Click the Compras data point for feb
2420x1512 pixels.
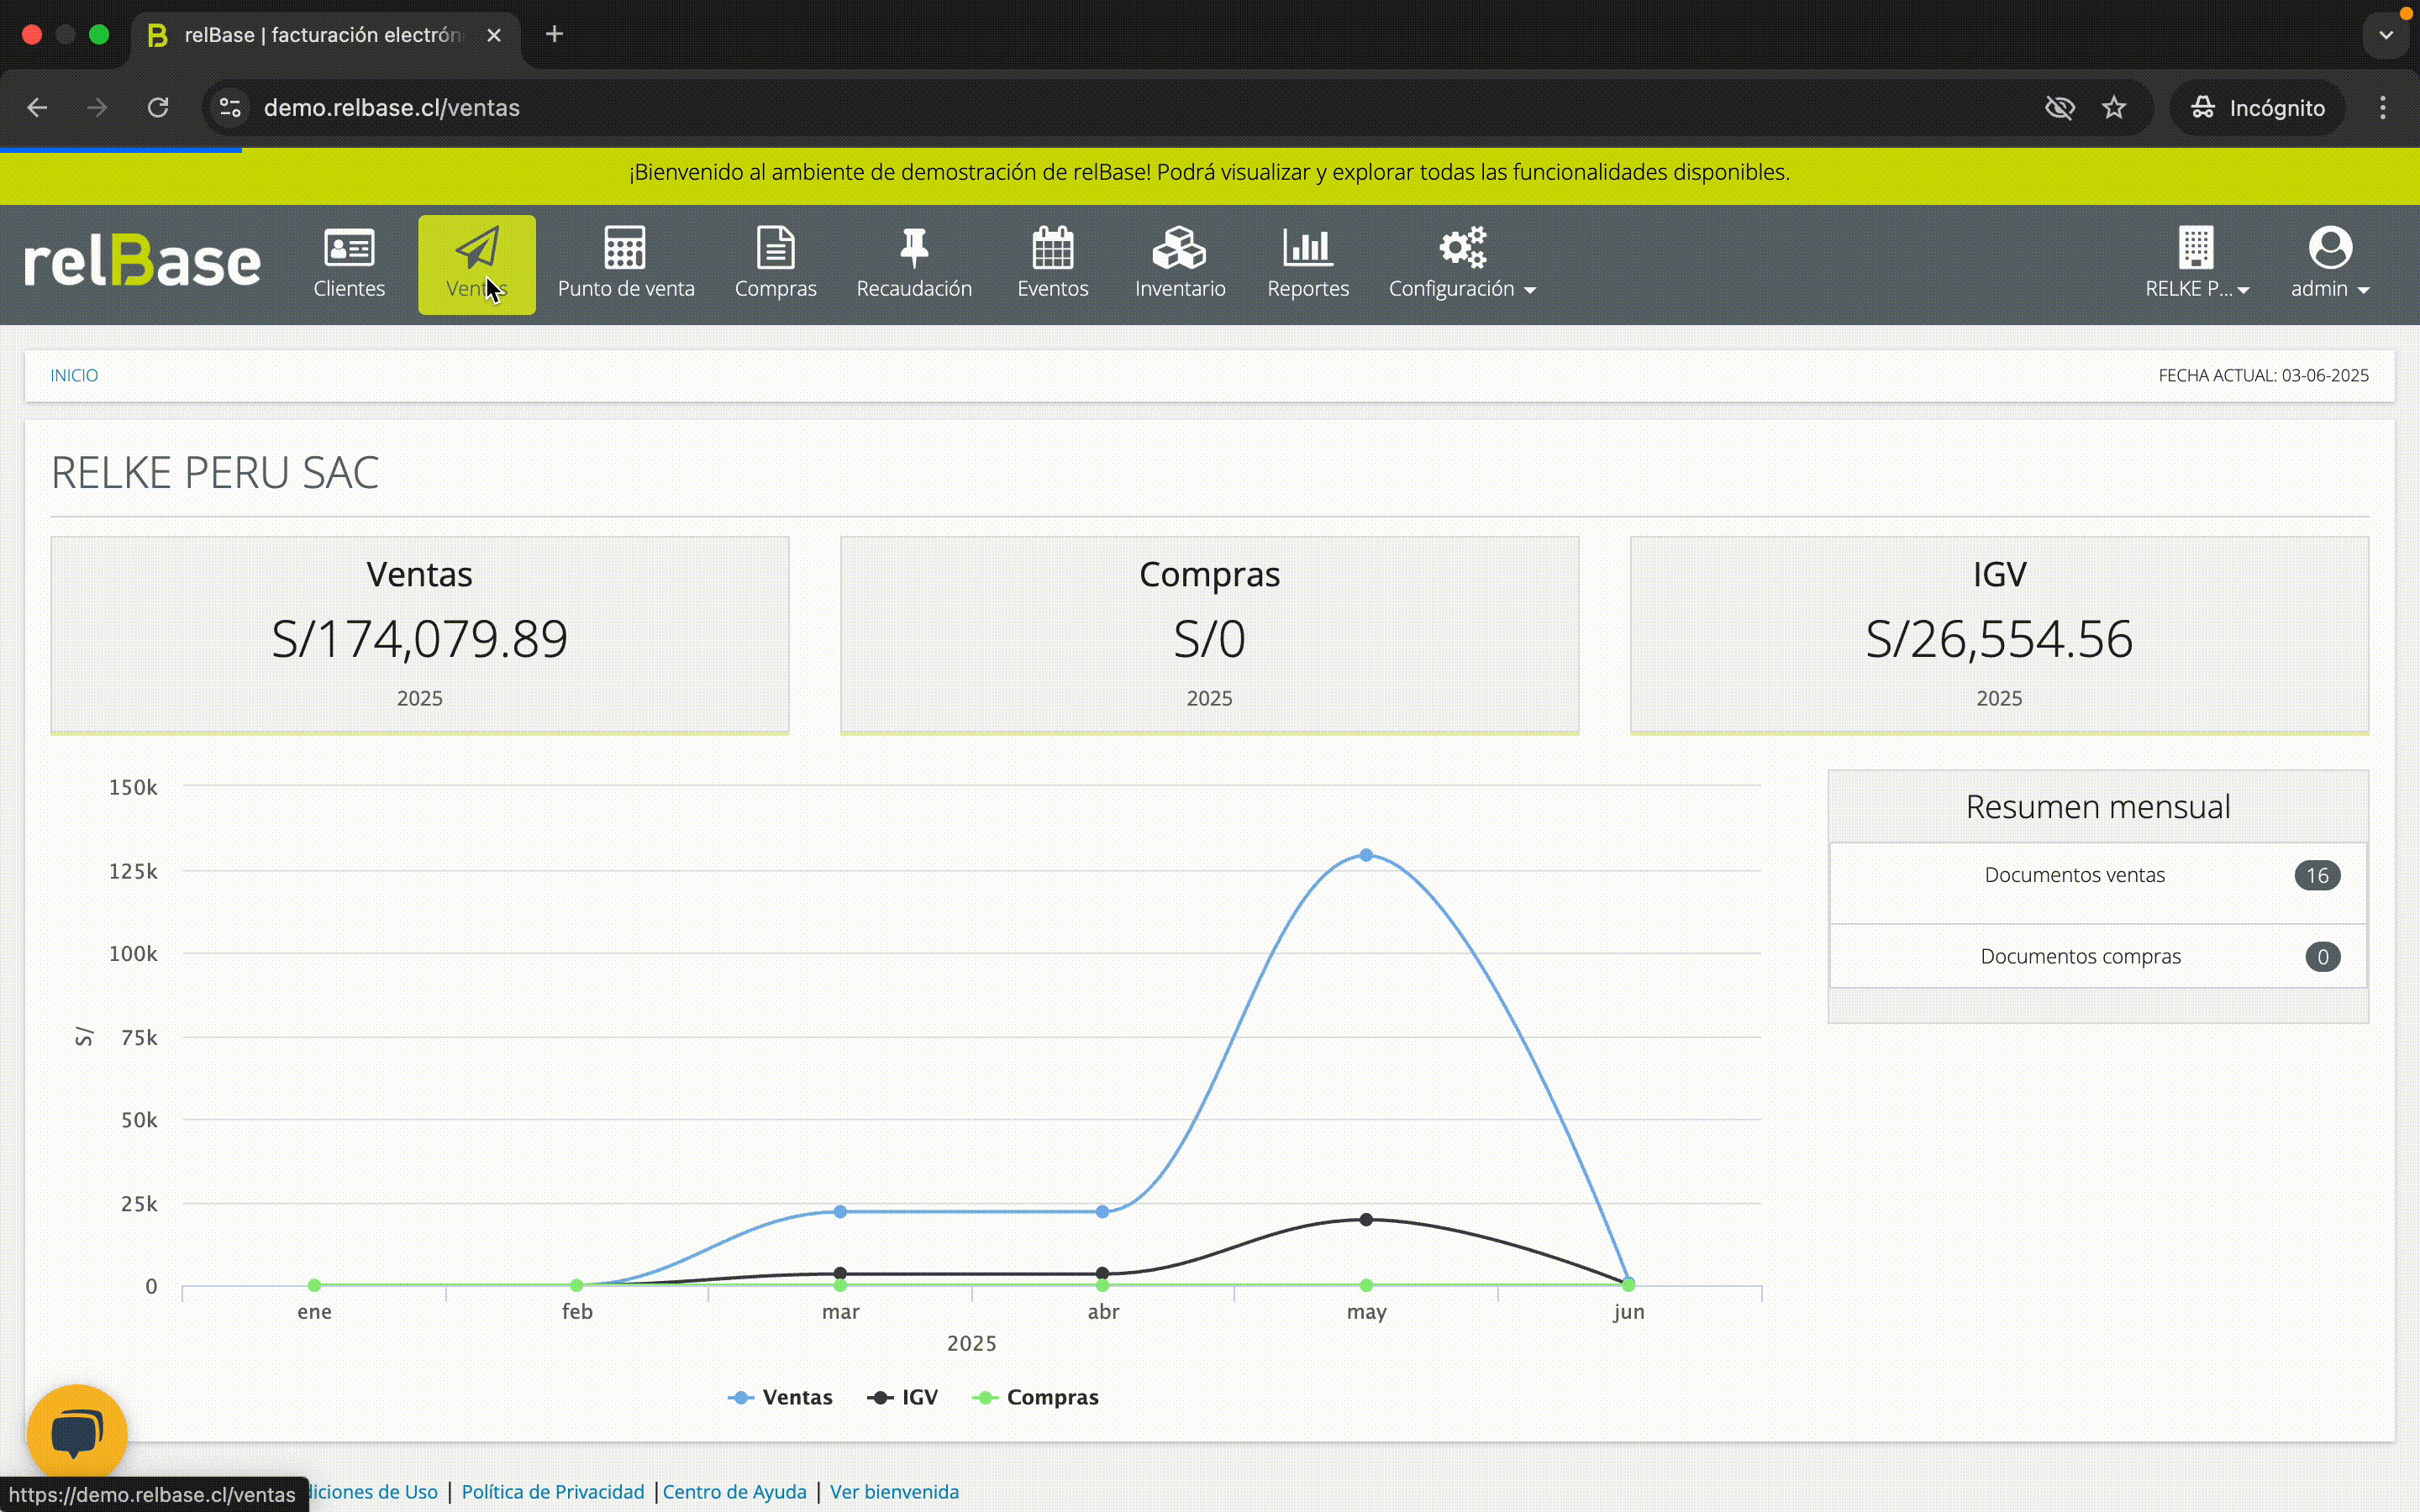click(576, 1285)
